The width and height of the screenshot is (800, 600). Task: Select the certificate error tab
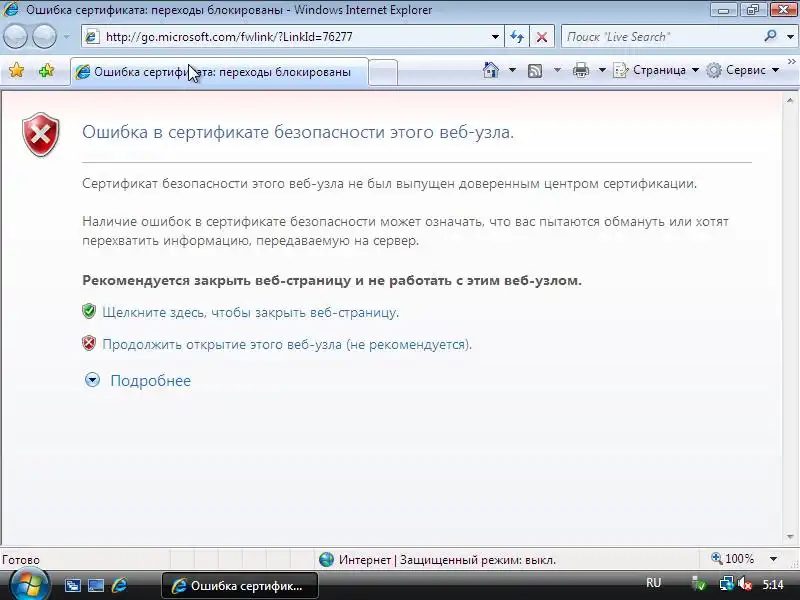pyautogui.click(x=219, y=72)
